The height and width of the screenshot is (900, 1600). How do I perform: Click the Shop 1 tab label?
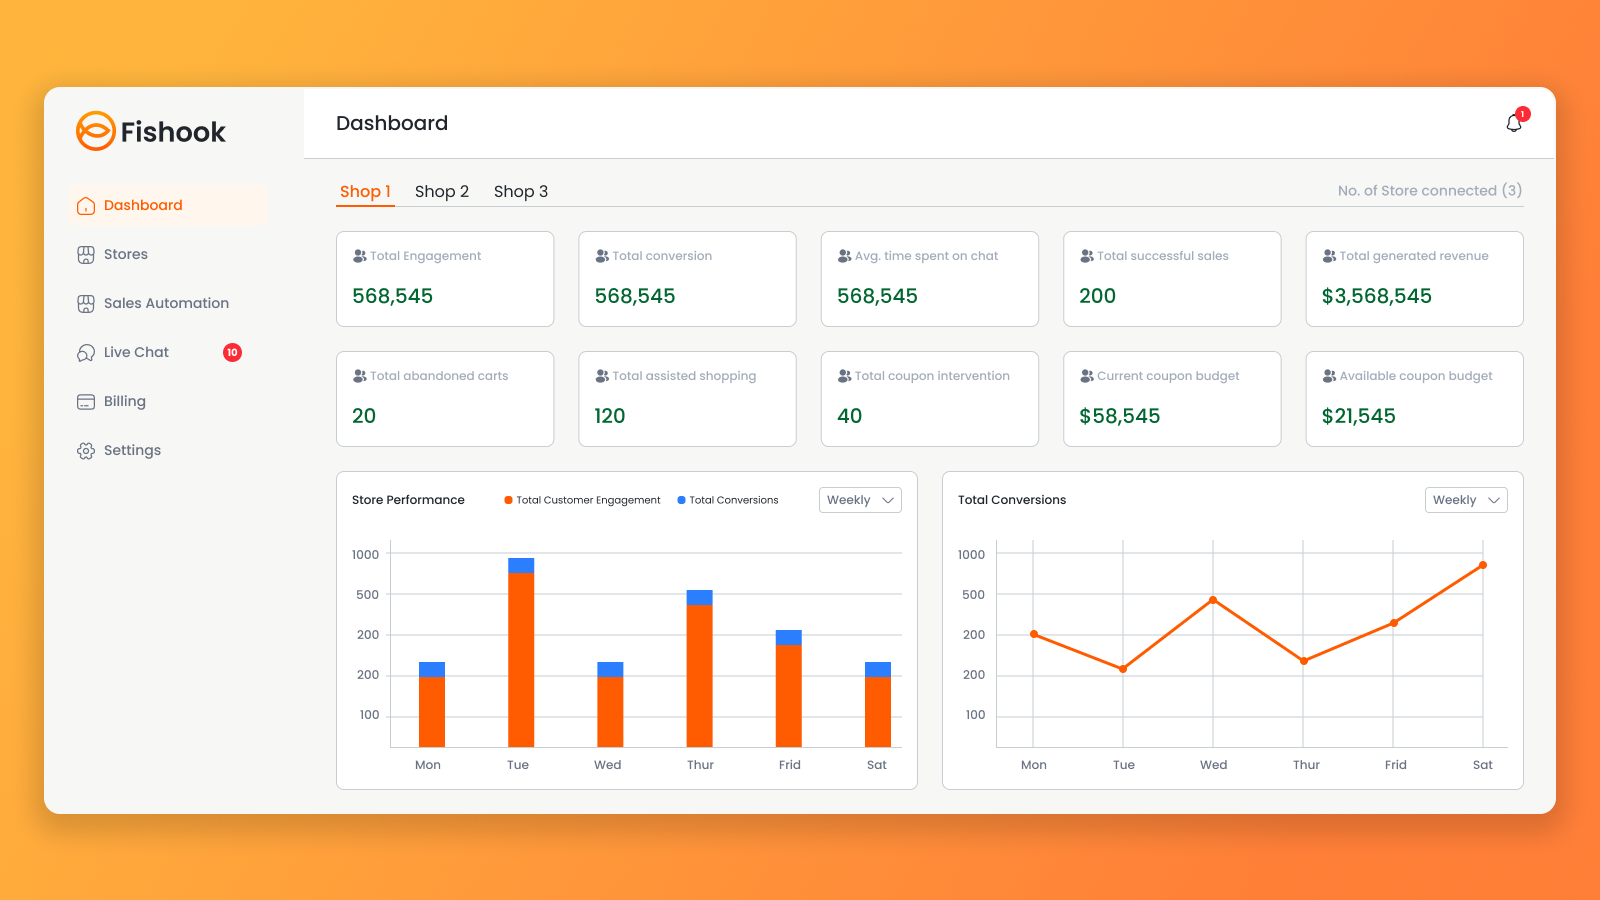[x=365, y=191]
